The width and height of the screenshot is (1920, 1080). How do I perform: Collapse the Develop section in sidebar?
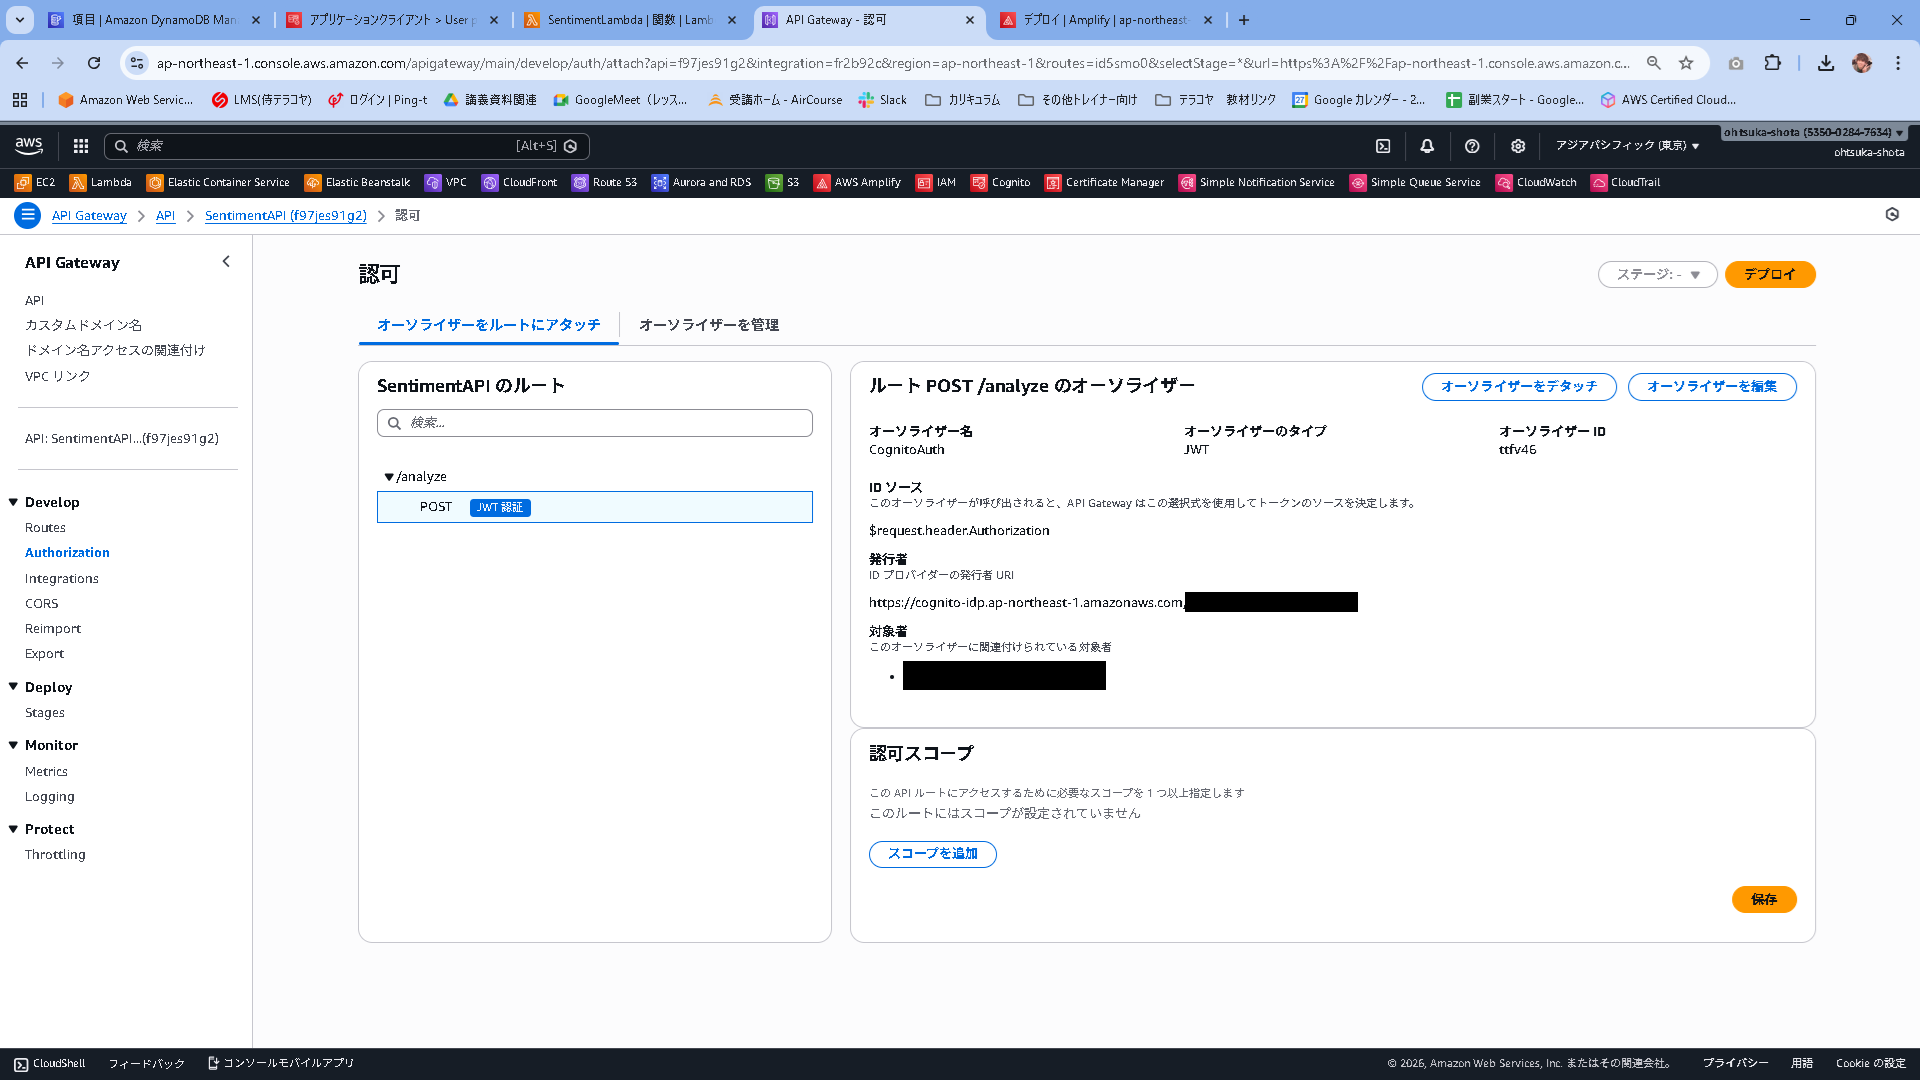[14, 502]
